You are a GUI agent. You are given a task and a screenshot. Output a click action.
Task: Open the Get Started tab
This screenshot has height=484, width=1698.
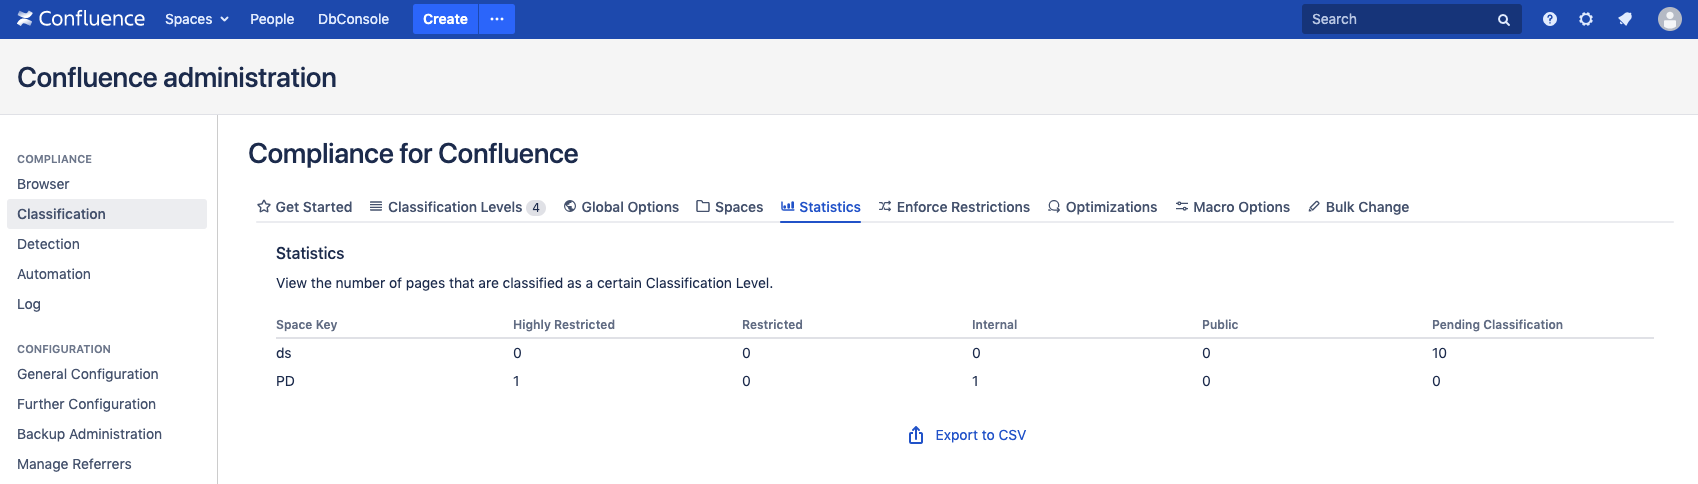tap(304, 207)
